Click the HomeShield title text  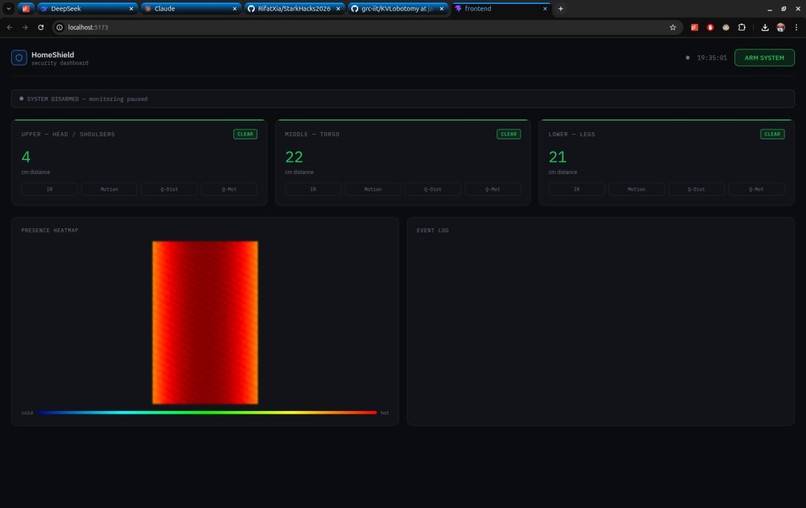click(52, 55)
